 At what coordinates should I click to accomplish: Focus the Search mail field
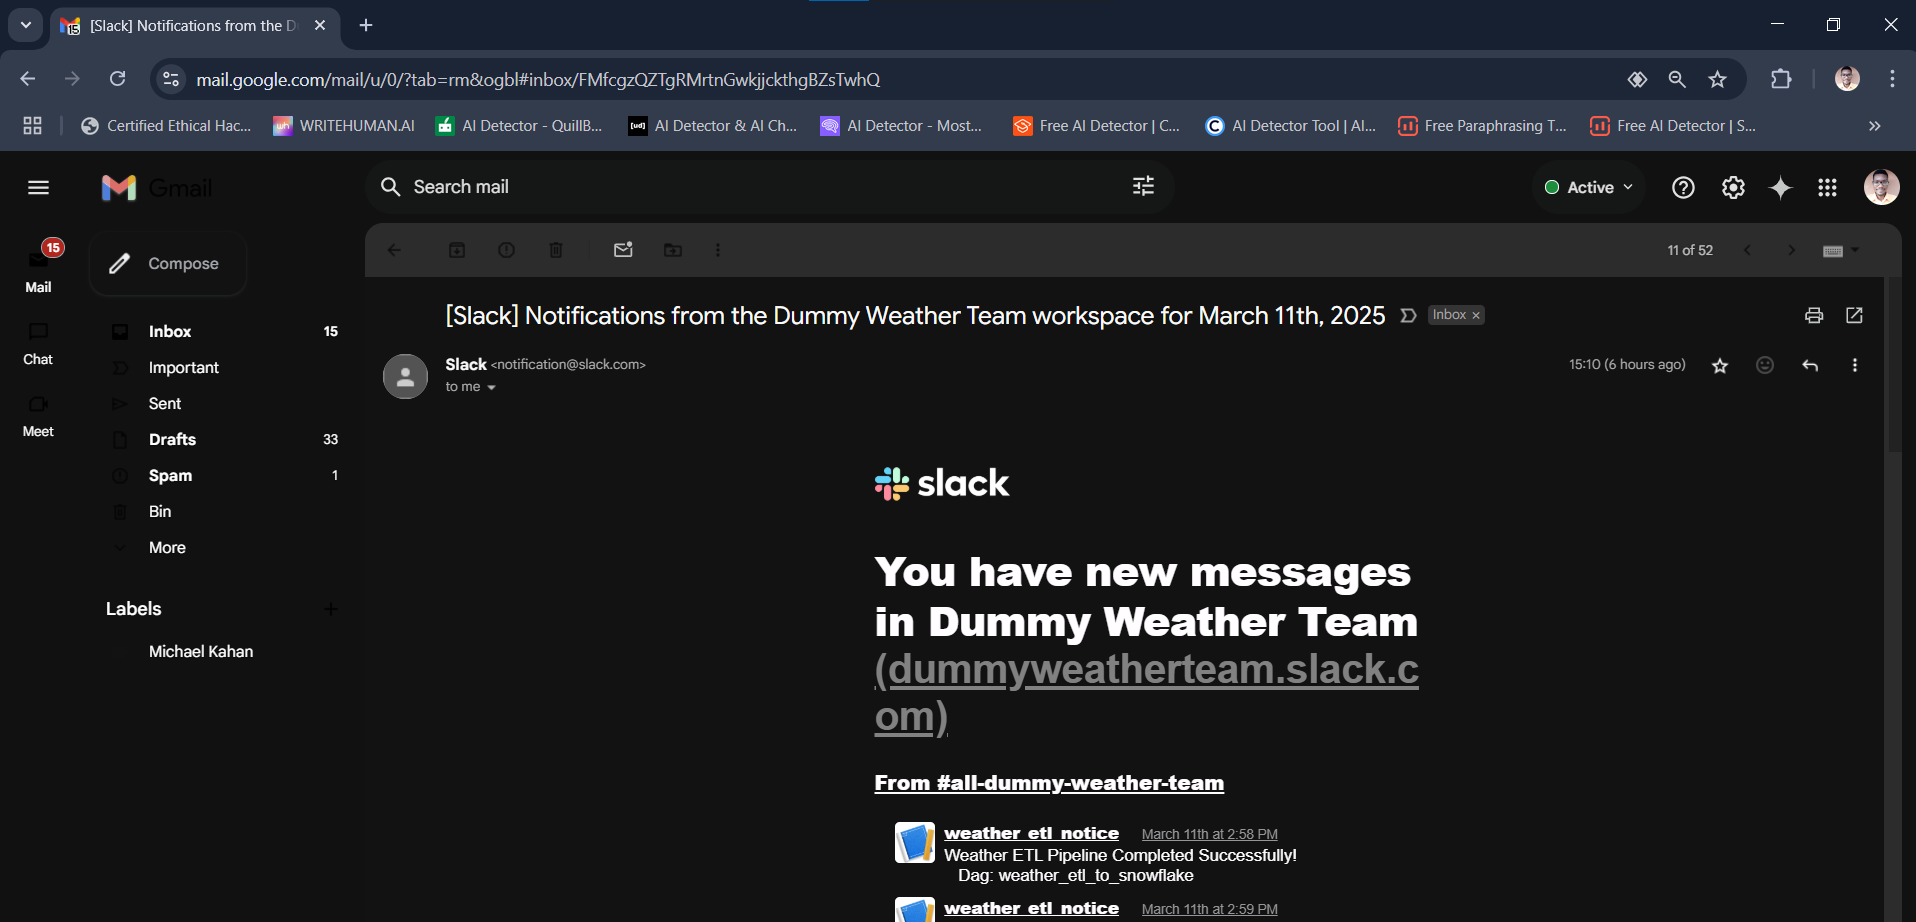coord(768,187)
